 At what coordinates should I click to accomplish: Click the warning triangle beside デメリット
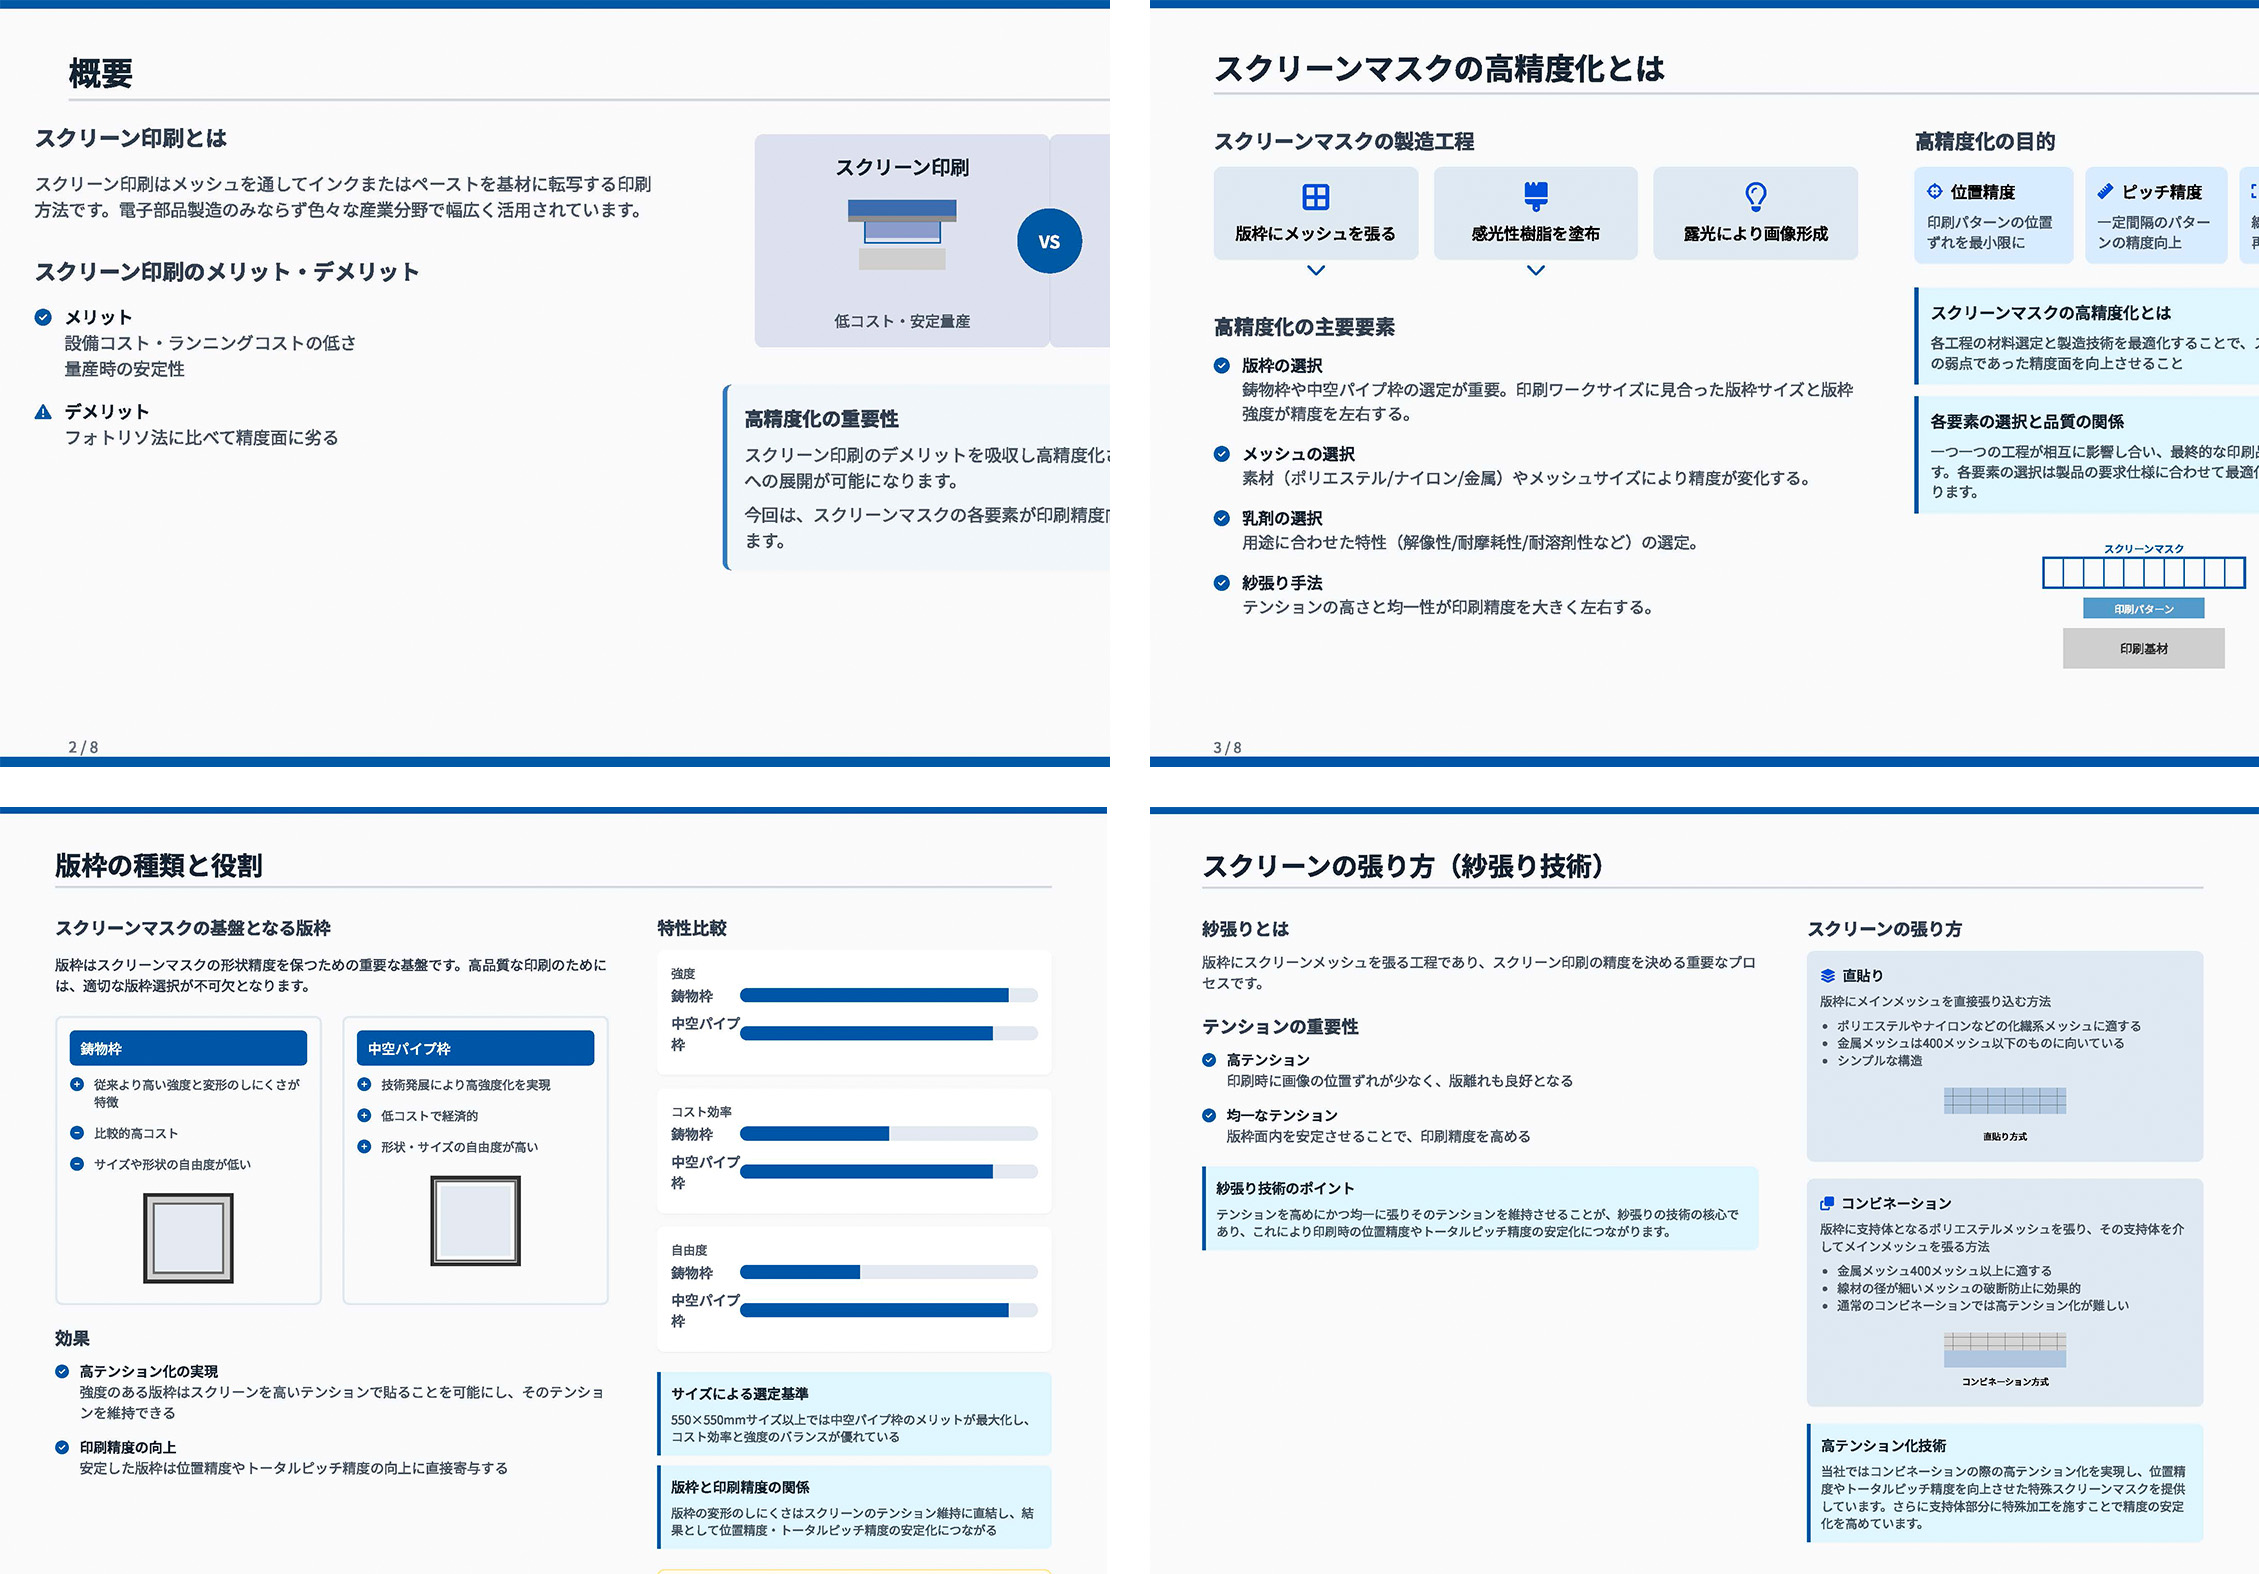(44, 411)
